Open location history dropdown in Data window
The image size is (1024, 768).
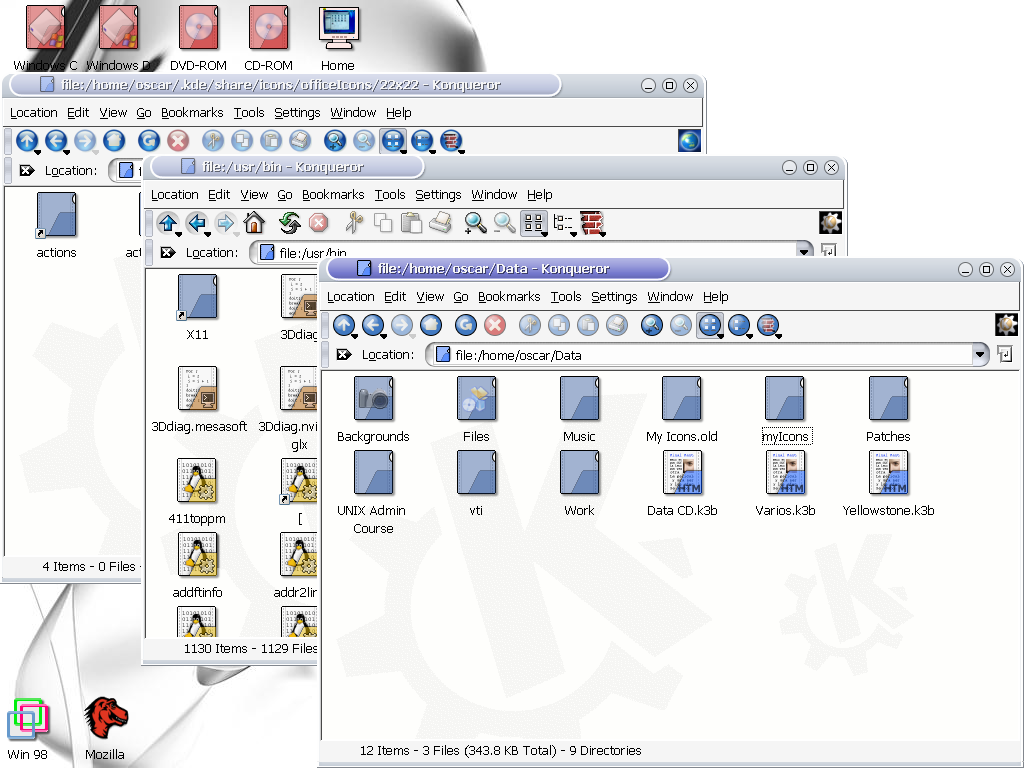pyautogui.click(x=980, y=355)
